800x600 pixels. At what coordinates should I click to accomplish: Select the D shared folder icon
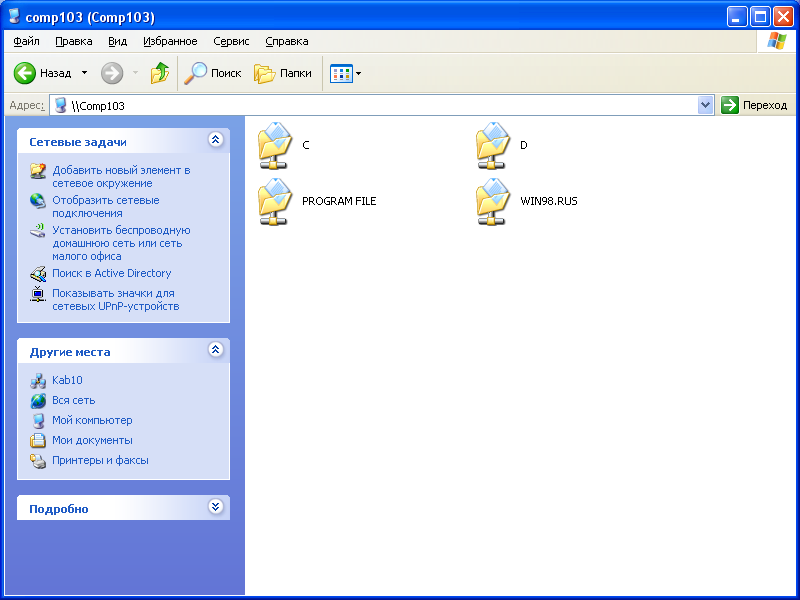(493, 145)
